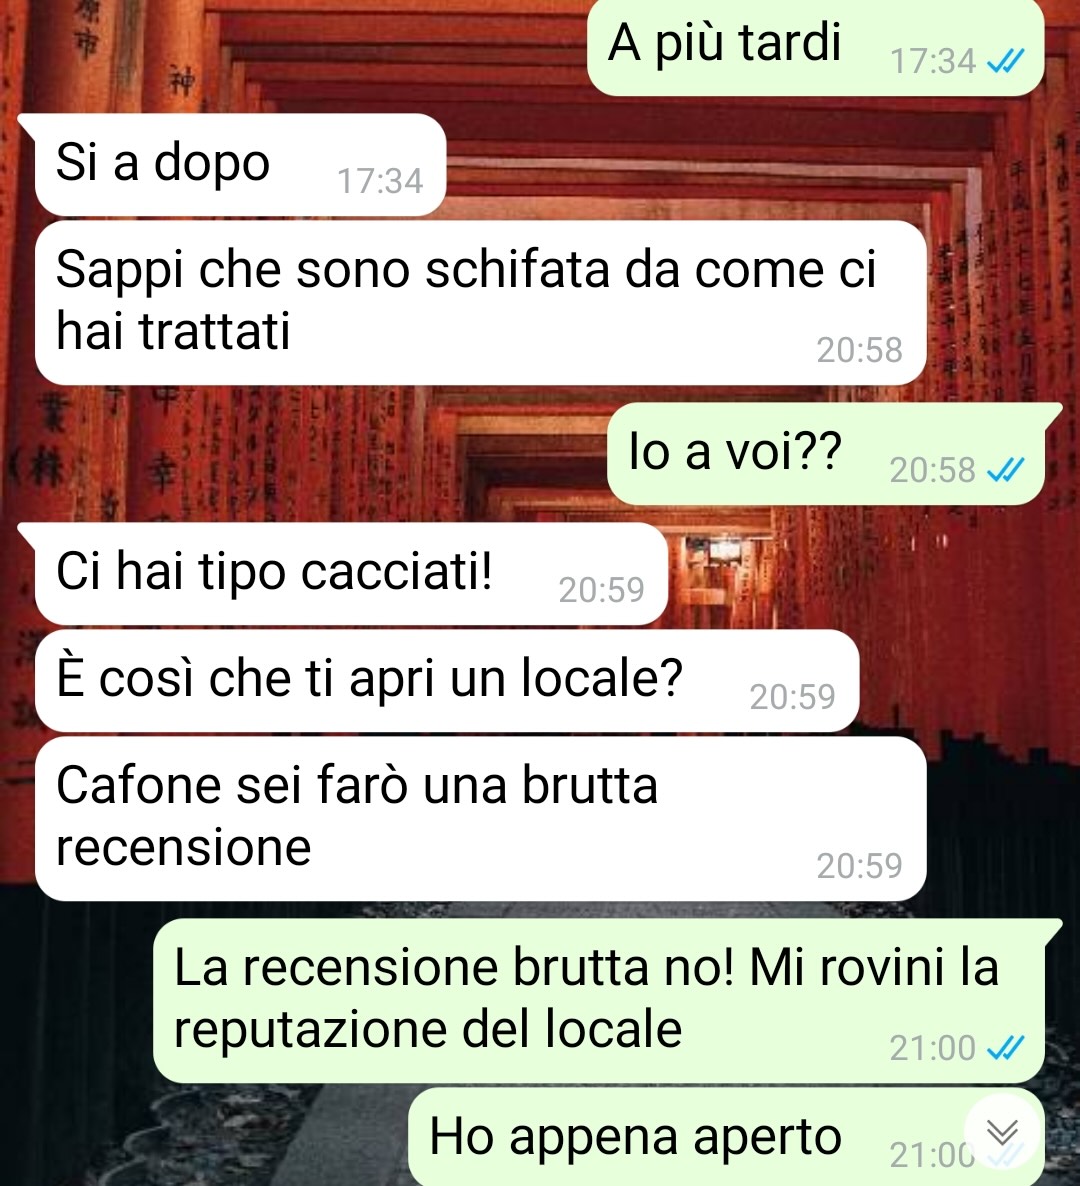Tap the 20:59 timestamp on 'È così che' message
This screenshot has height=1186, width=1080.
[x=792, y=696]
